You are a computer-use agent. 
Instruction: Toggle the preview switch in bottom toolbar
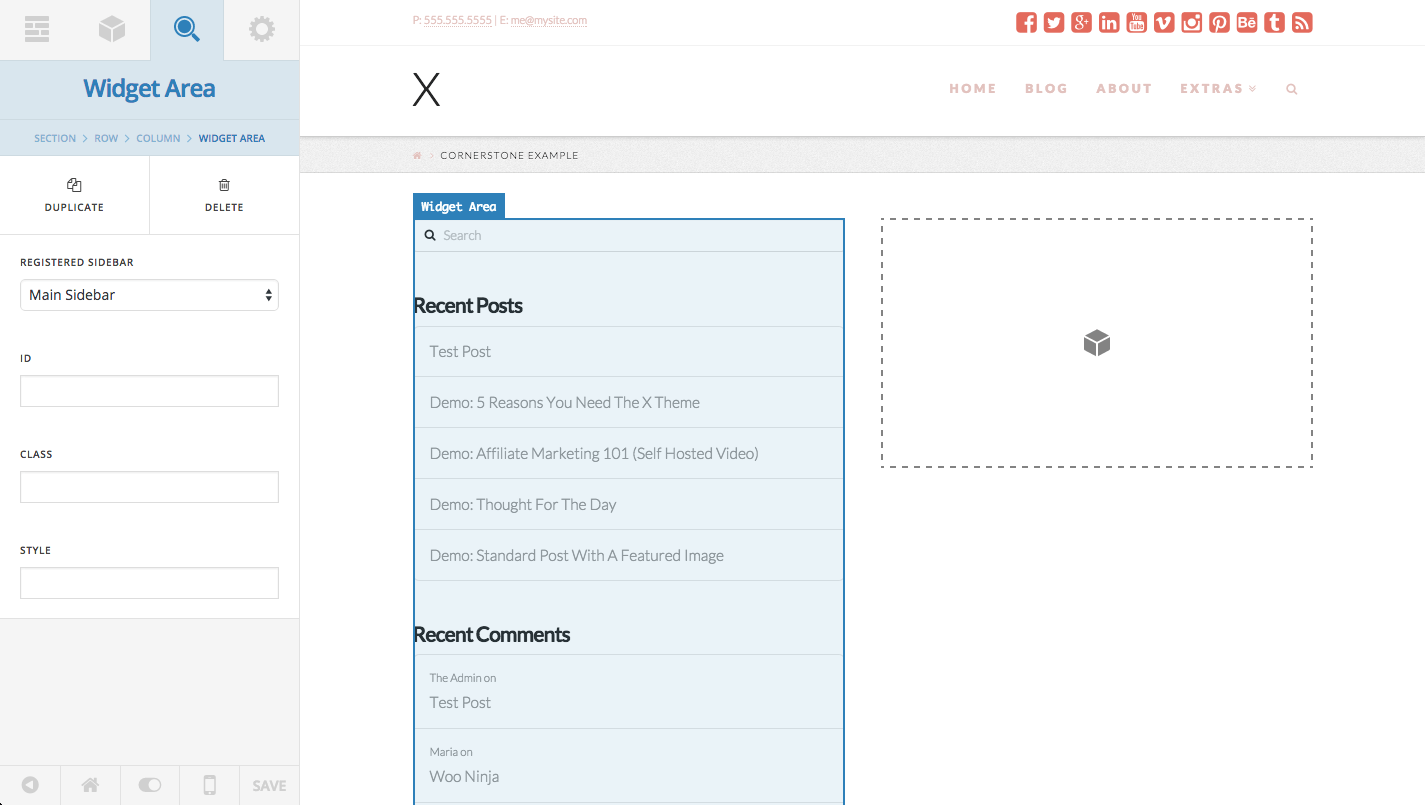pos(149,785)
